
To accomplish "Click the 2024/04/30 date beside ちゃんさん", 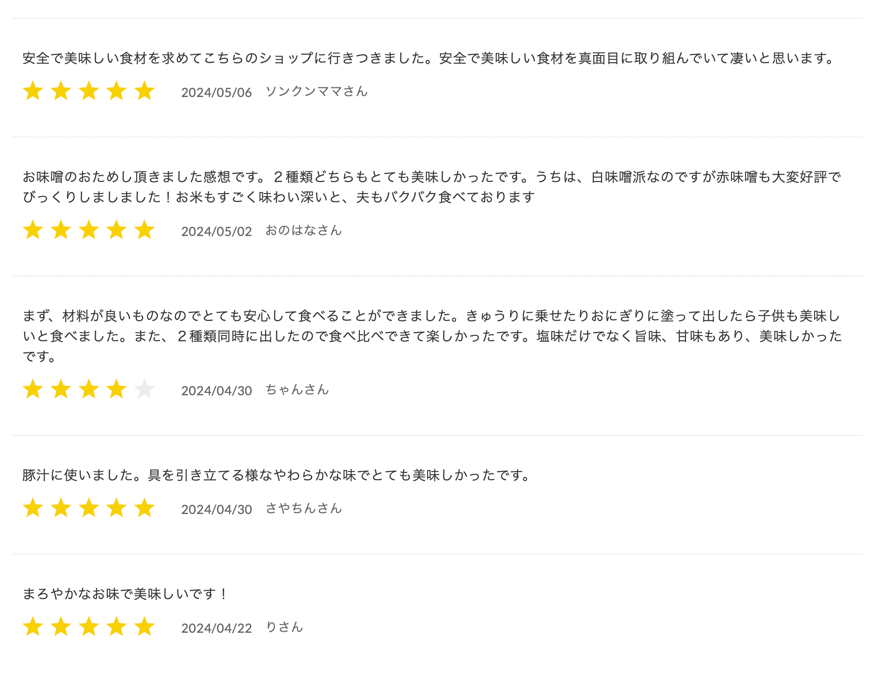I will [216, 391].
